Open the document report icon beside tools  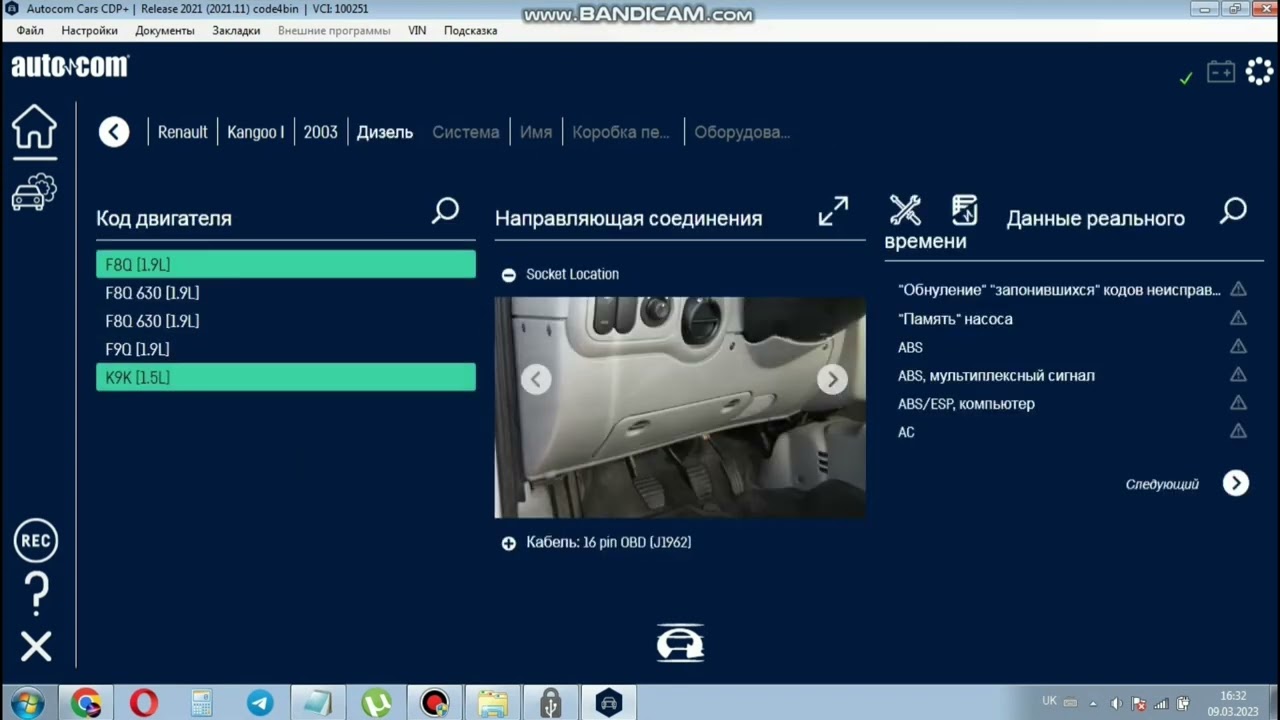click(x=964, y=210)
